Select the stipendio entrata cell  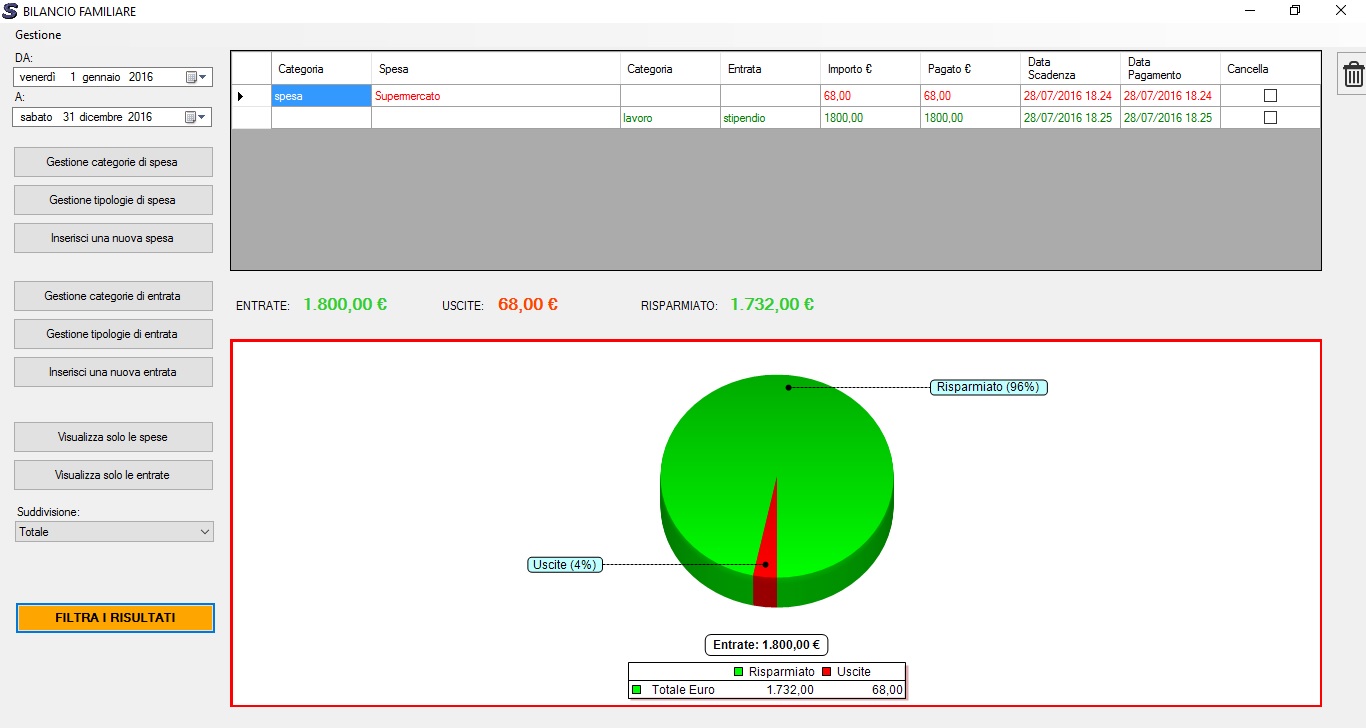pyautogui.click(x=770, y=118)
